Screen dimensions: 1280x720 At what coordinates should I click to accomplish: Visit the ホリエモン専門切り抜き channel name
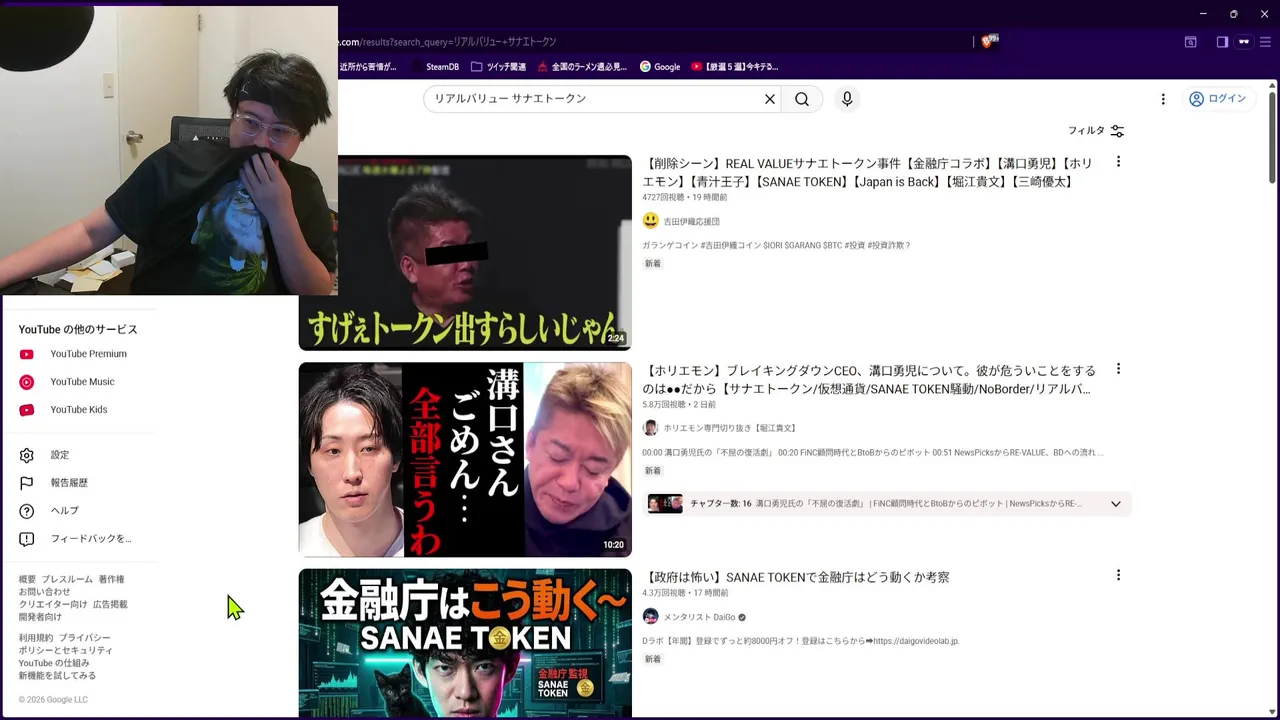click(x=730, y=428)
